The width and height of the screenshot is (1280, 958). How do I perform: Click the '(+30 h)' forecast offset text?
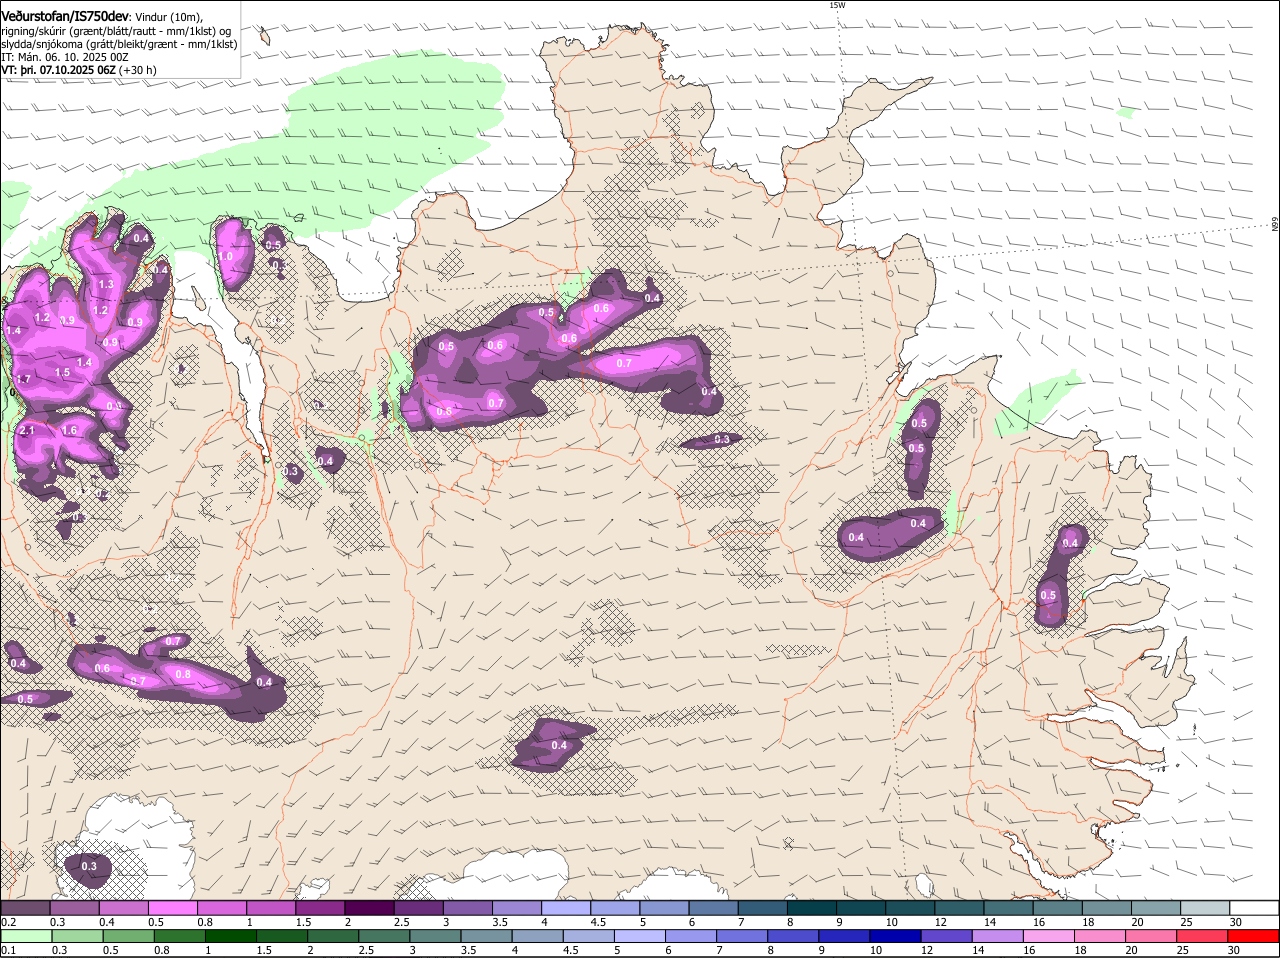click(139, 70)
